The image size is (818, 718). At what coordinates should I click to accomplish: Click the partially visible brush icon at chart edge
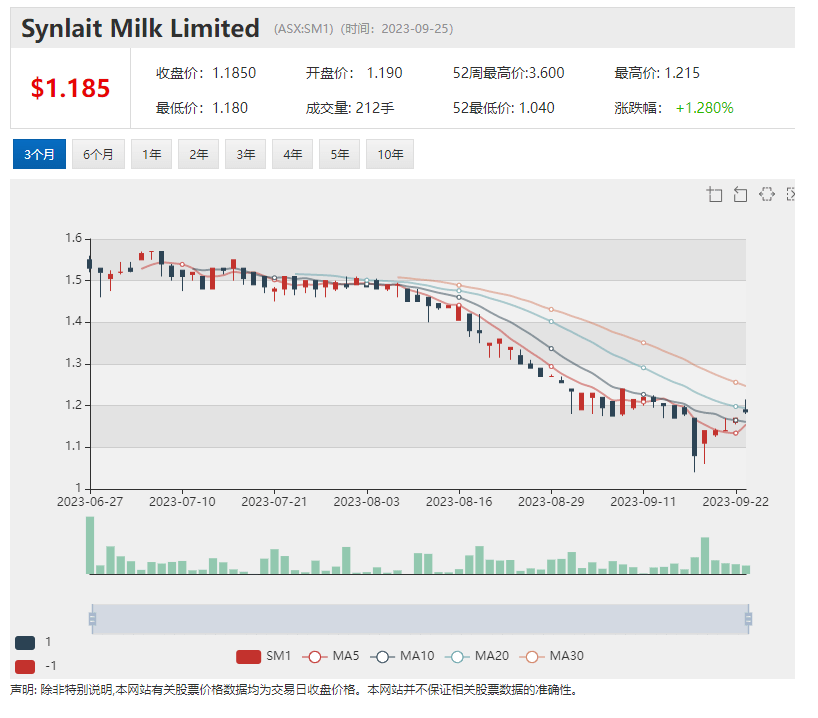[791, 195]
